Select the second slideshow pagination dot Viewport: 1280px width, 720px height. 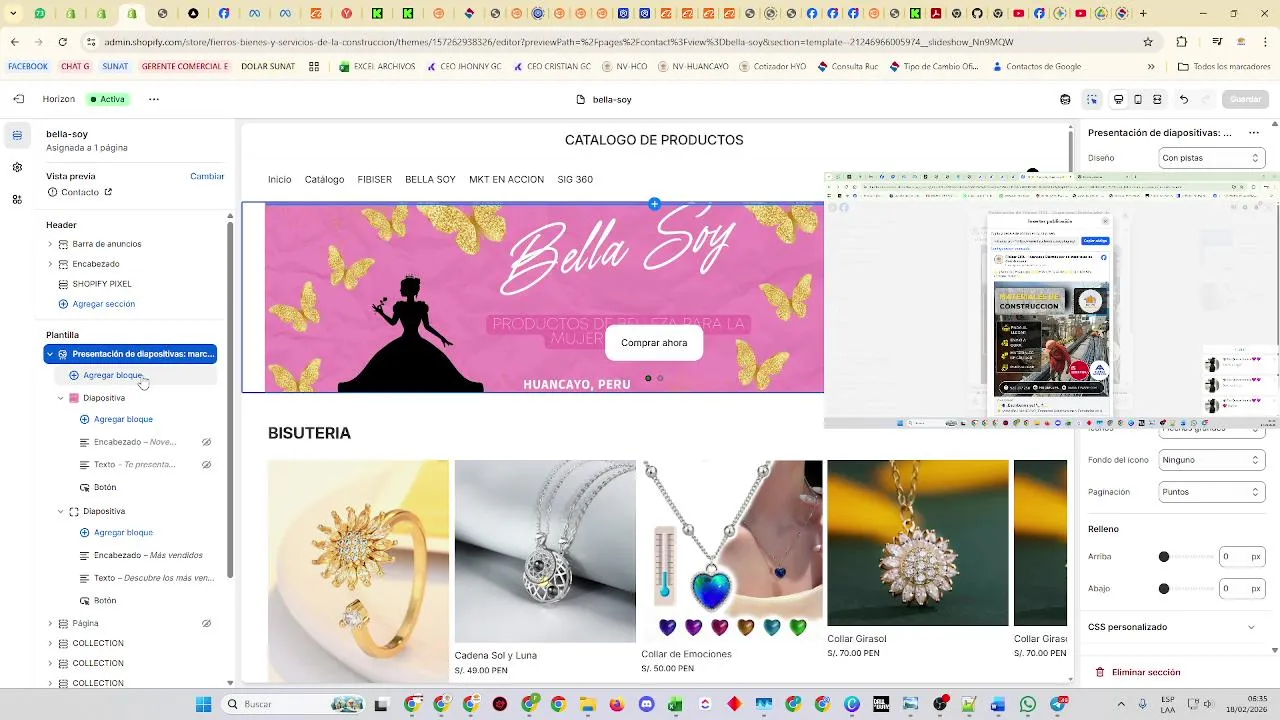click(660, 378)
